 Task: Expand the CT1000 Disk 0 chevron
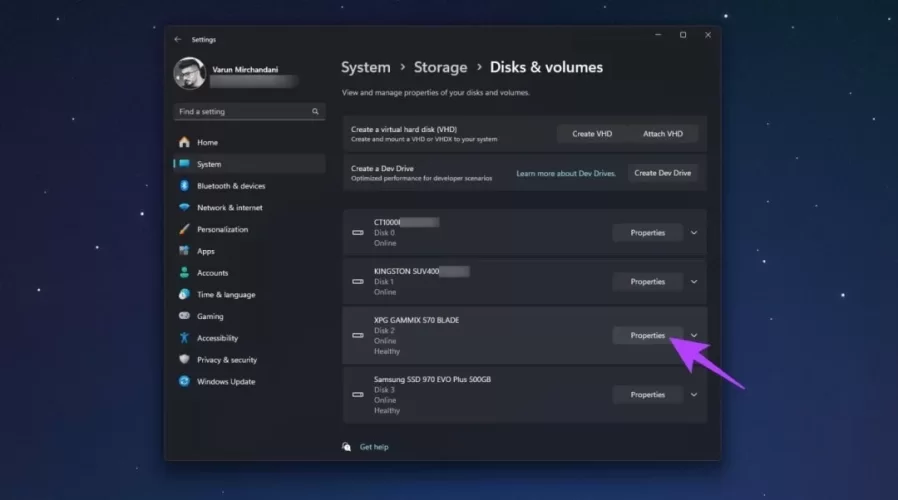[x=694, y=233]
